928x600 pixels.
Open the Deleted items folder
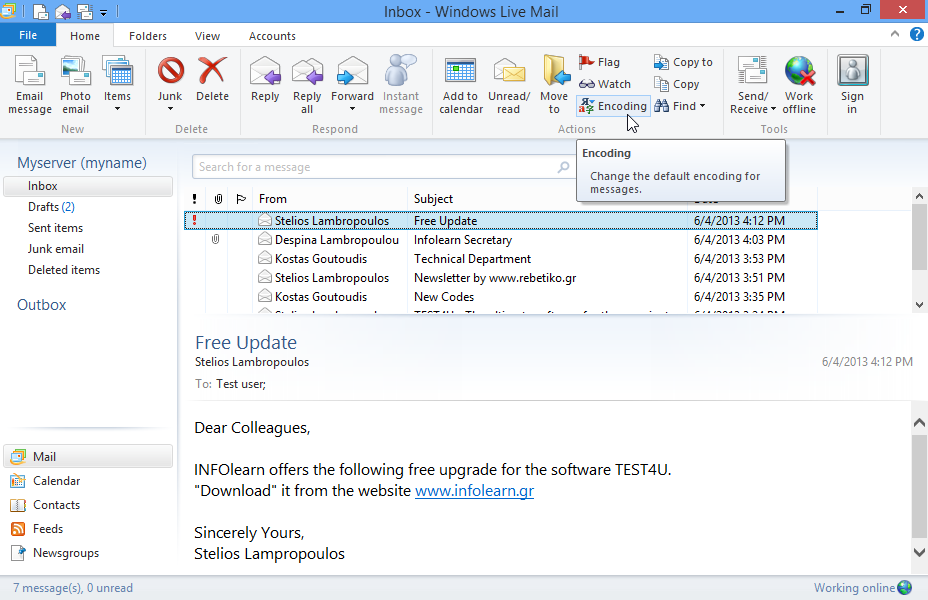pyautogui.click(x=64, y=270)
